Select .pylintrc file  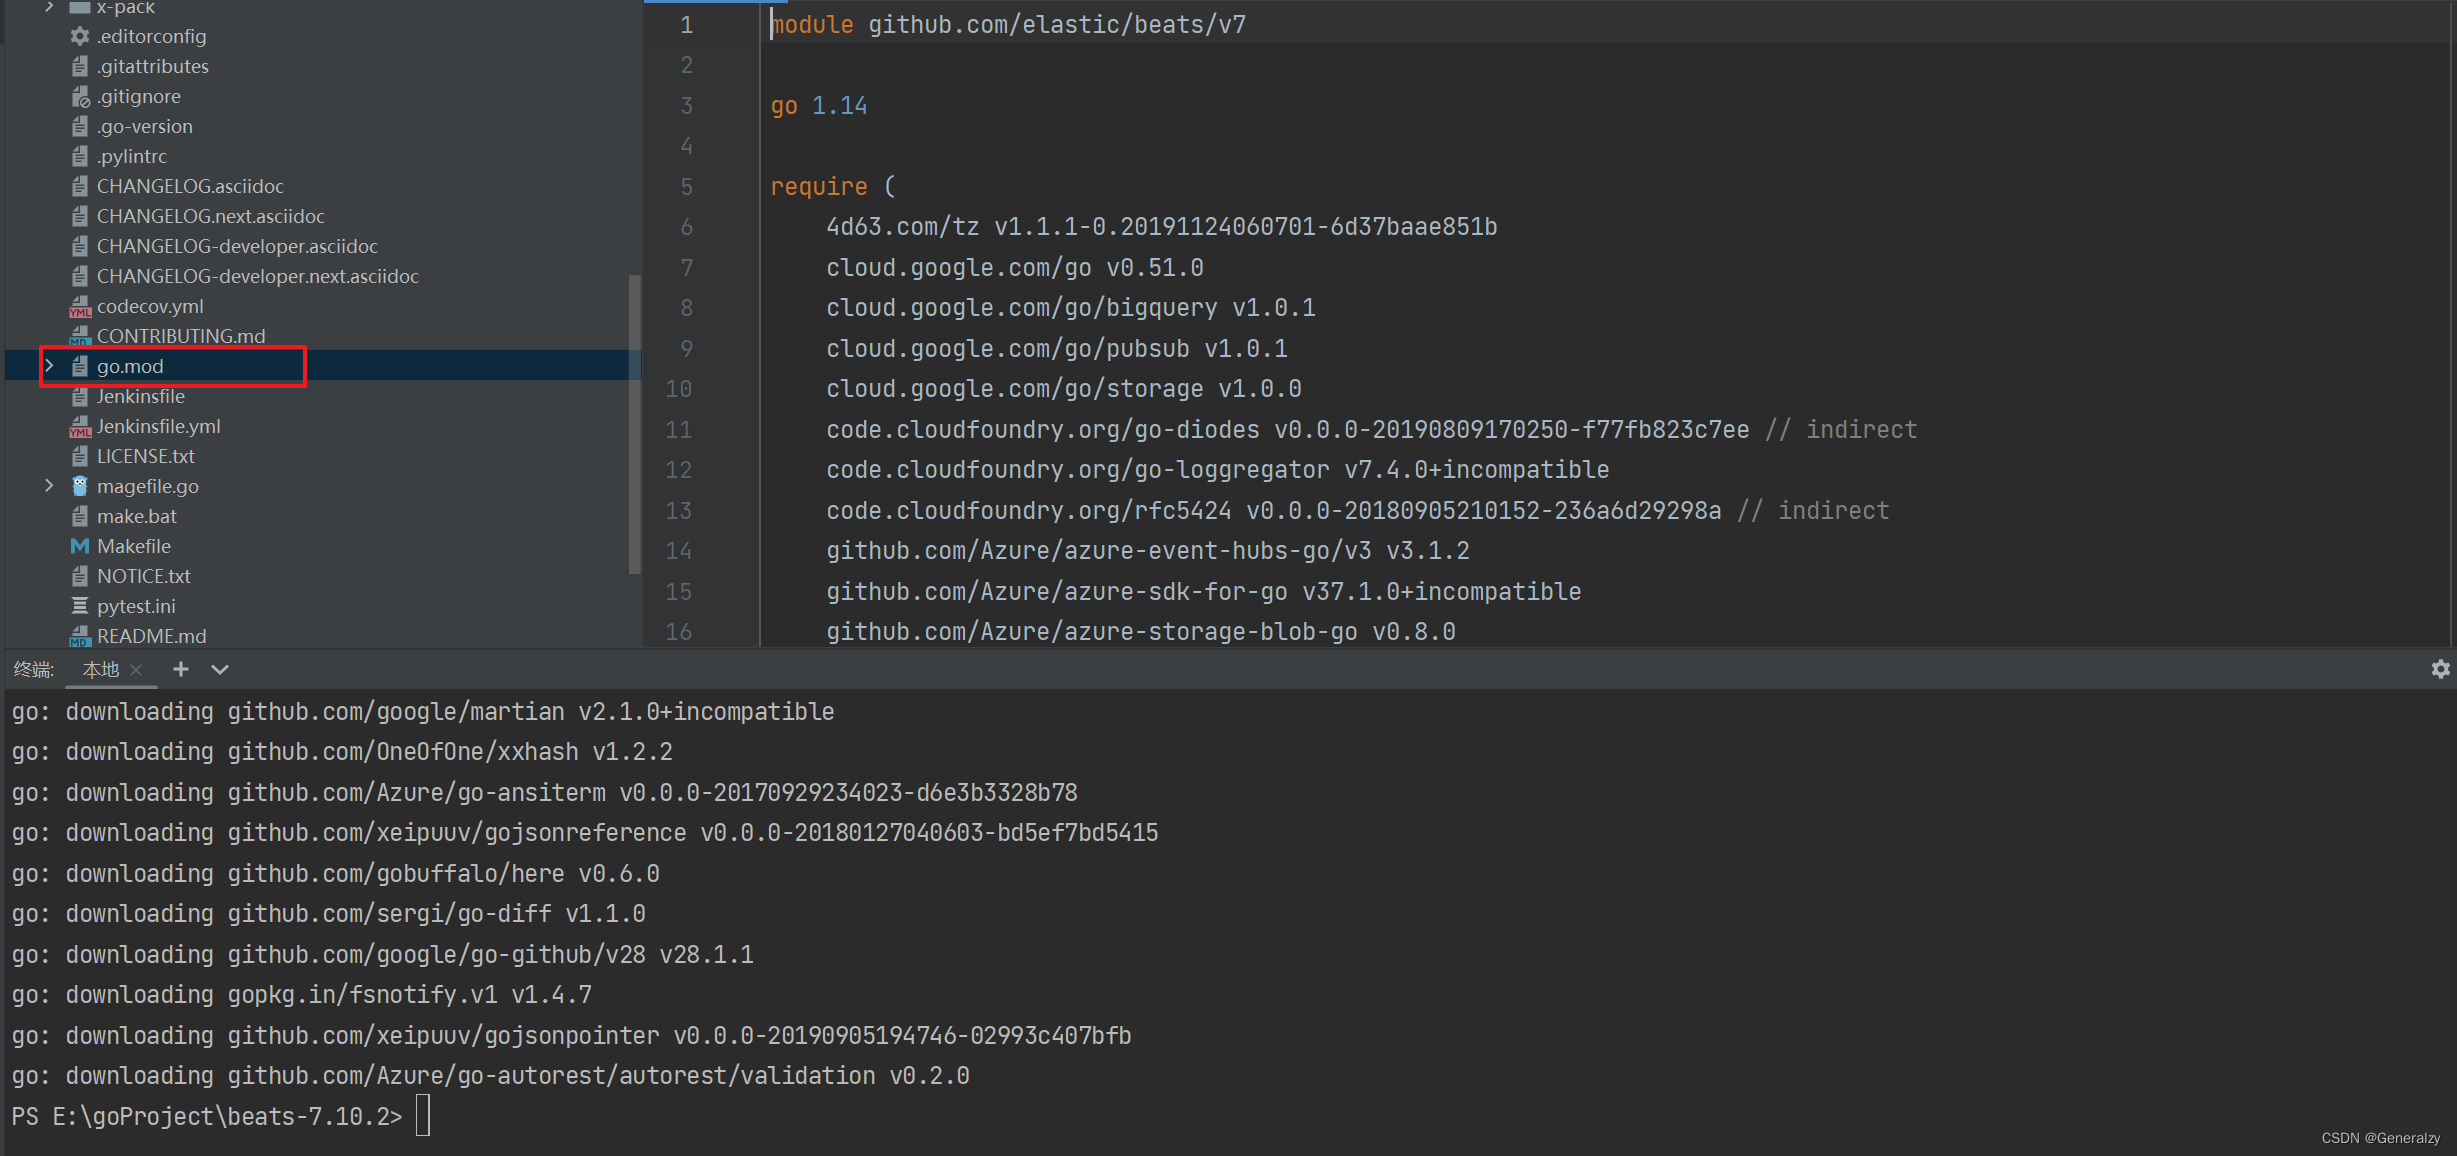pyautogui.click(x=132, y=156)
